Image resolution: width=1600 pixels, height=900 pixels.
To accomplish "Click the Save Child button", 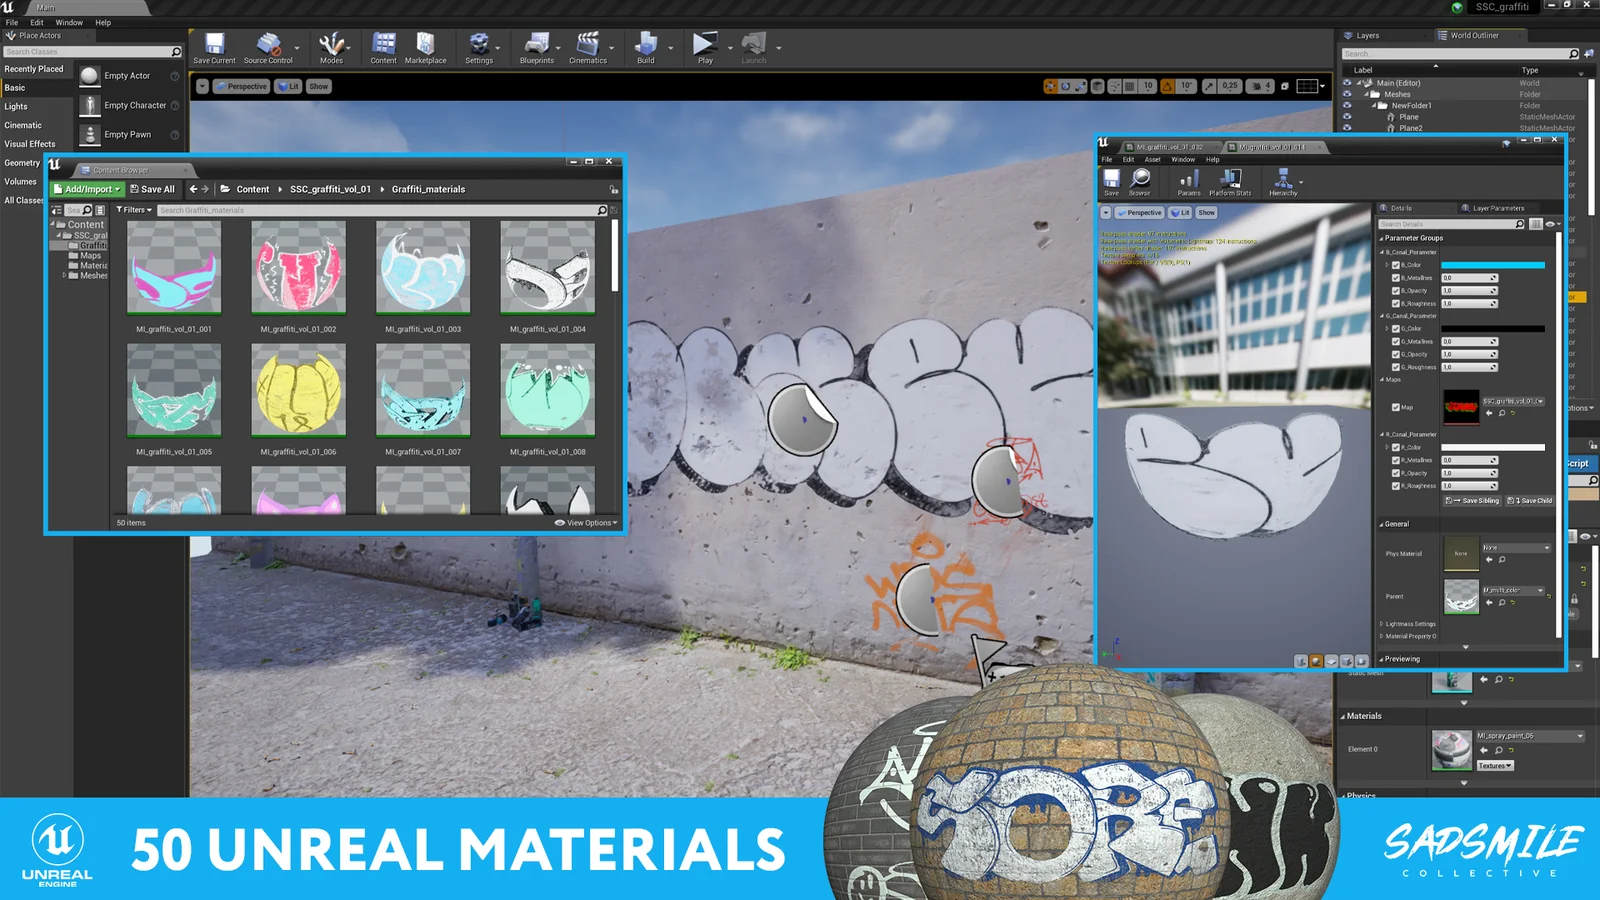I will coord(1529,500).
